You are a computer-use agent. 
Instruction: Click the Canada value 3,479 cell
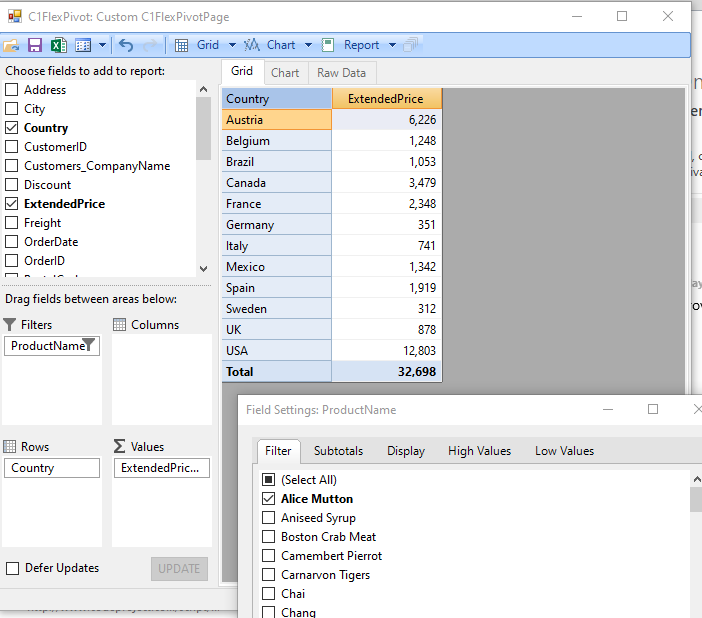point(386,183)
